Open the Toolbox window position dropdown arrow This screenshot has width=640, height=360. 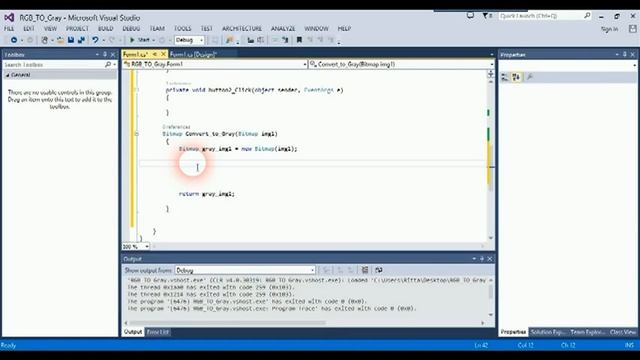97,54
